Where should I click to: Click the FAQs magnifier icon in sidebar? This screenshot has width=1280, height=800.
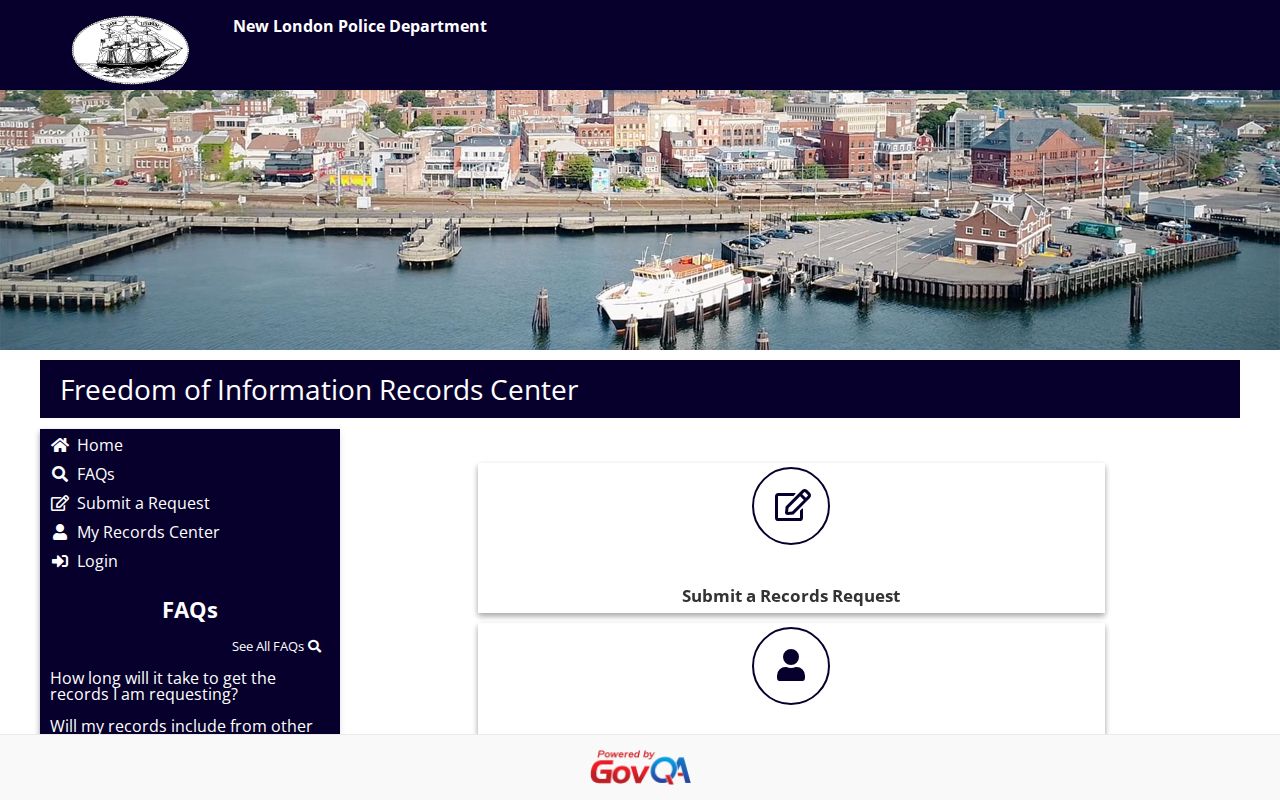60,474
